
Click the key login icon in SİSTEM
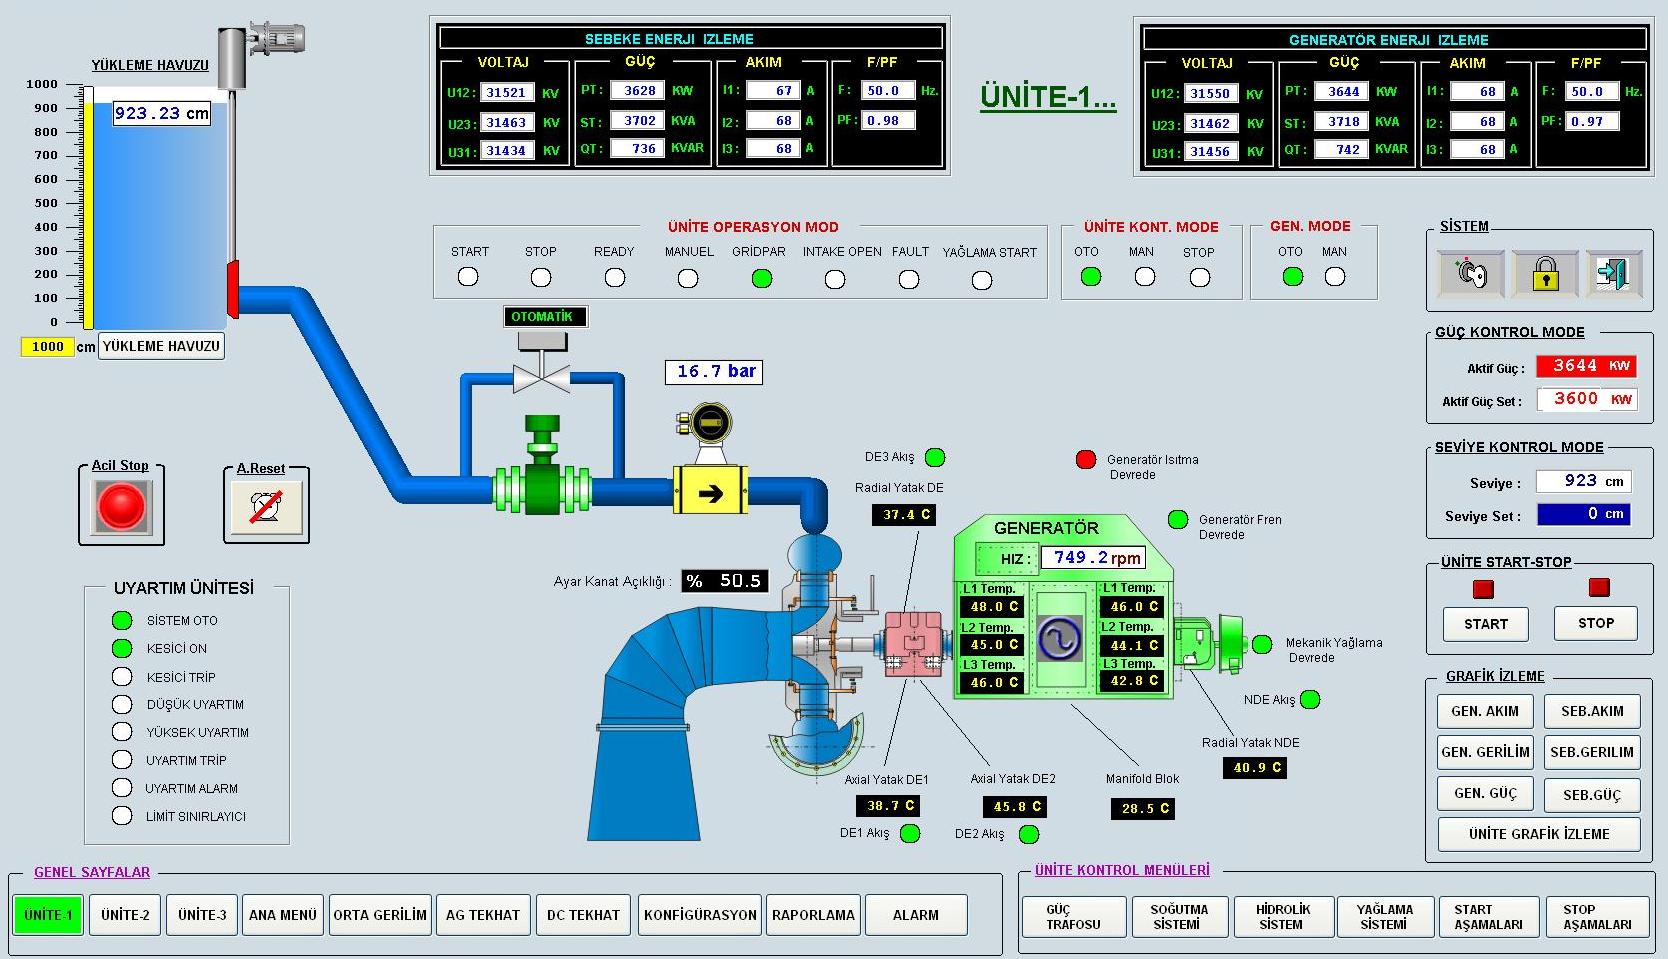pos(1470,273)
